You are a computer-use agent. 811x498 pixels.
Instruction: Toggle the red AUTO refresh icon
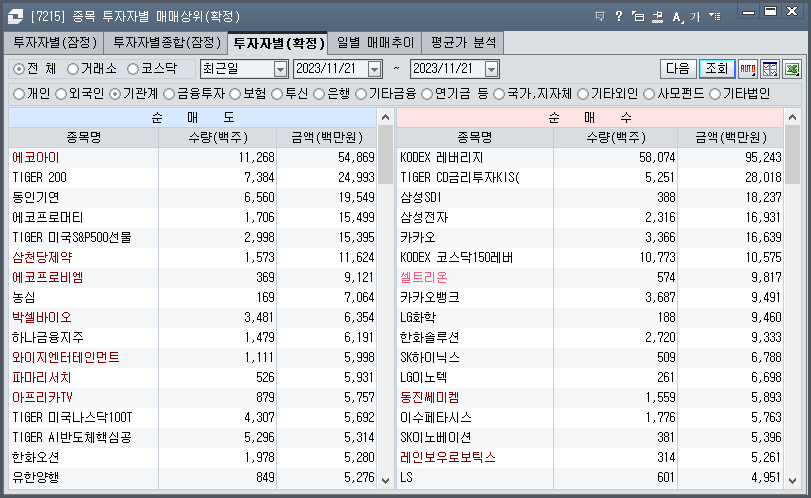click(x=747, y=69)
